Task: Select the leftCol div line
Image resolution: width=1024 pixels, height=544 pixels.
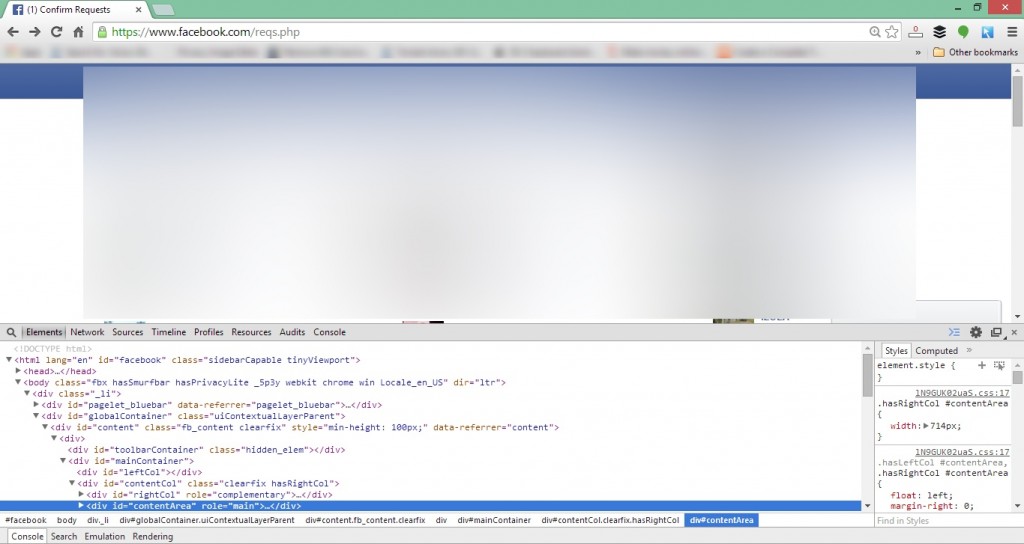Action: click(x=139, y=472)
